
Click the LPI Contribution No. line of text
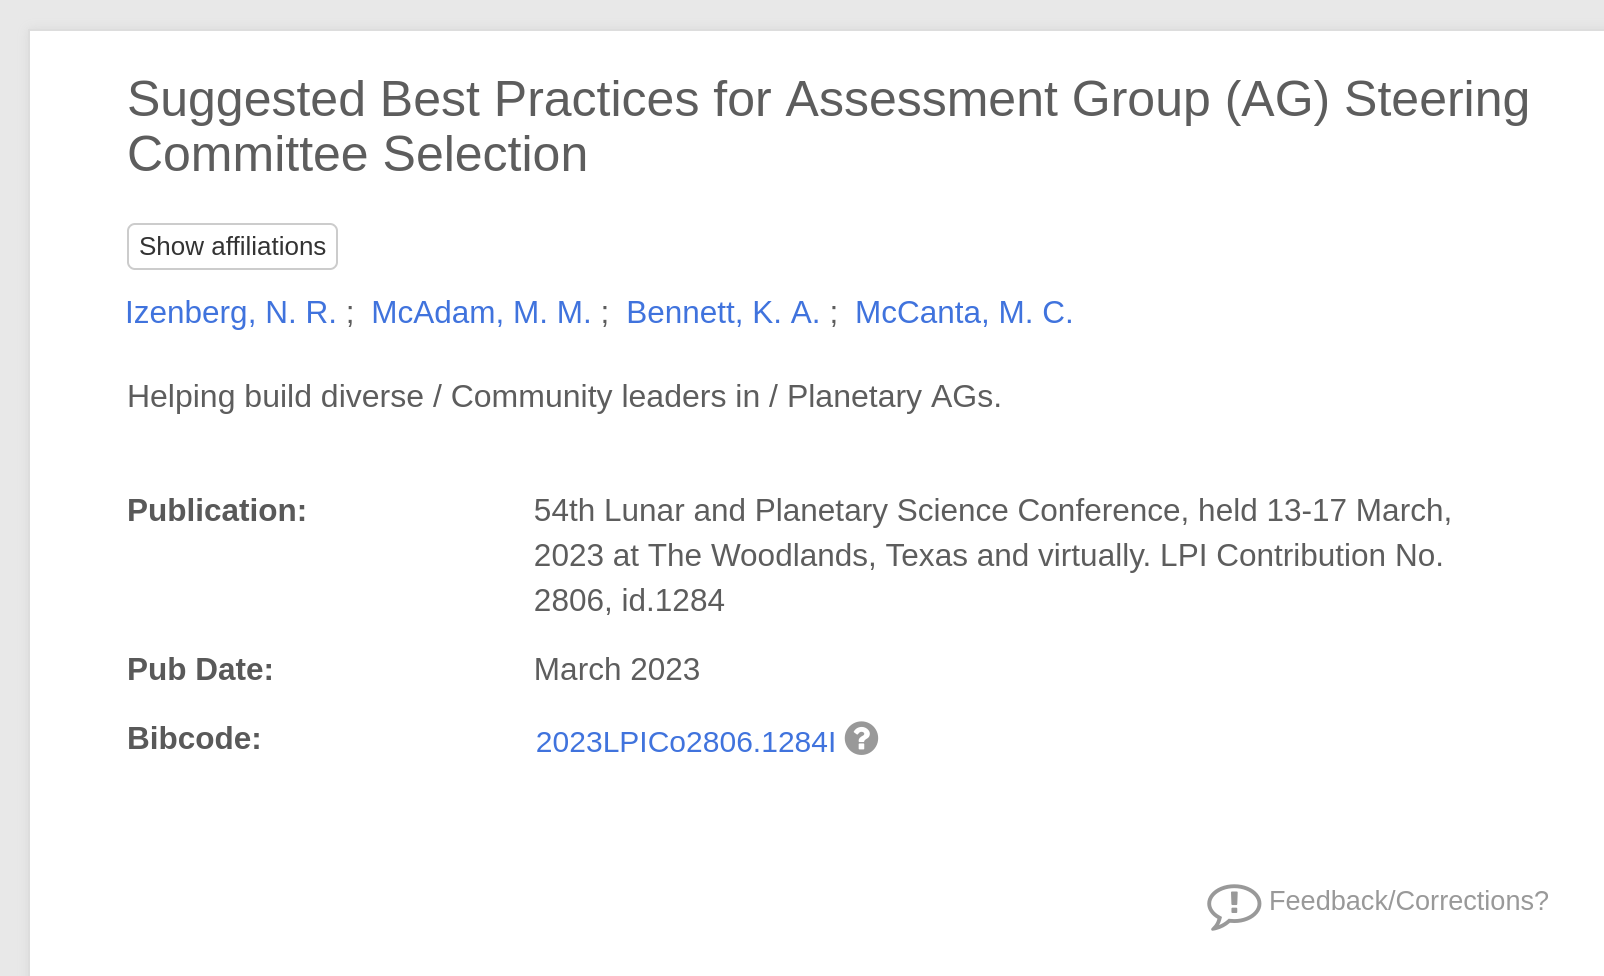point(1300,556)
